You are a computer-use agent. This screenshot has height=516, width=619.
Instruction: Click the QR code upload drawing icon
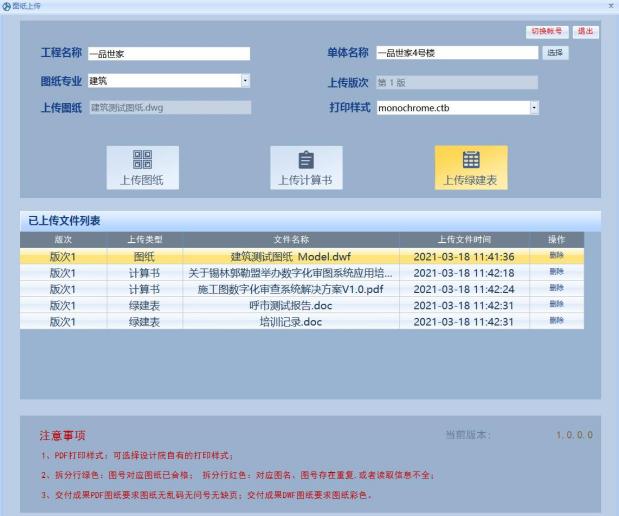point(143,160)
